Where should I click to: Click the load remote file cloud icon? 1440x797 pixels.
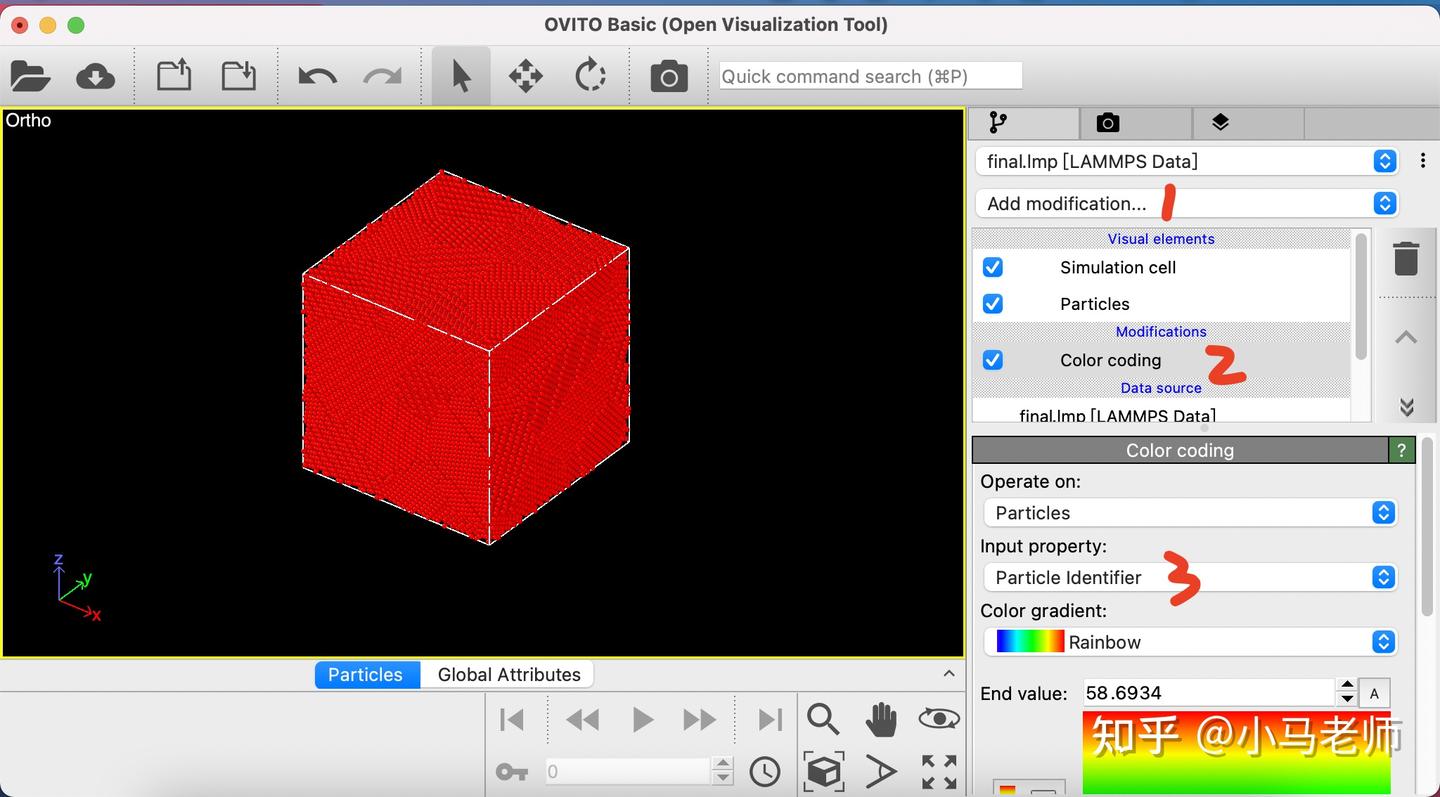coord(95,76)
